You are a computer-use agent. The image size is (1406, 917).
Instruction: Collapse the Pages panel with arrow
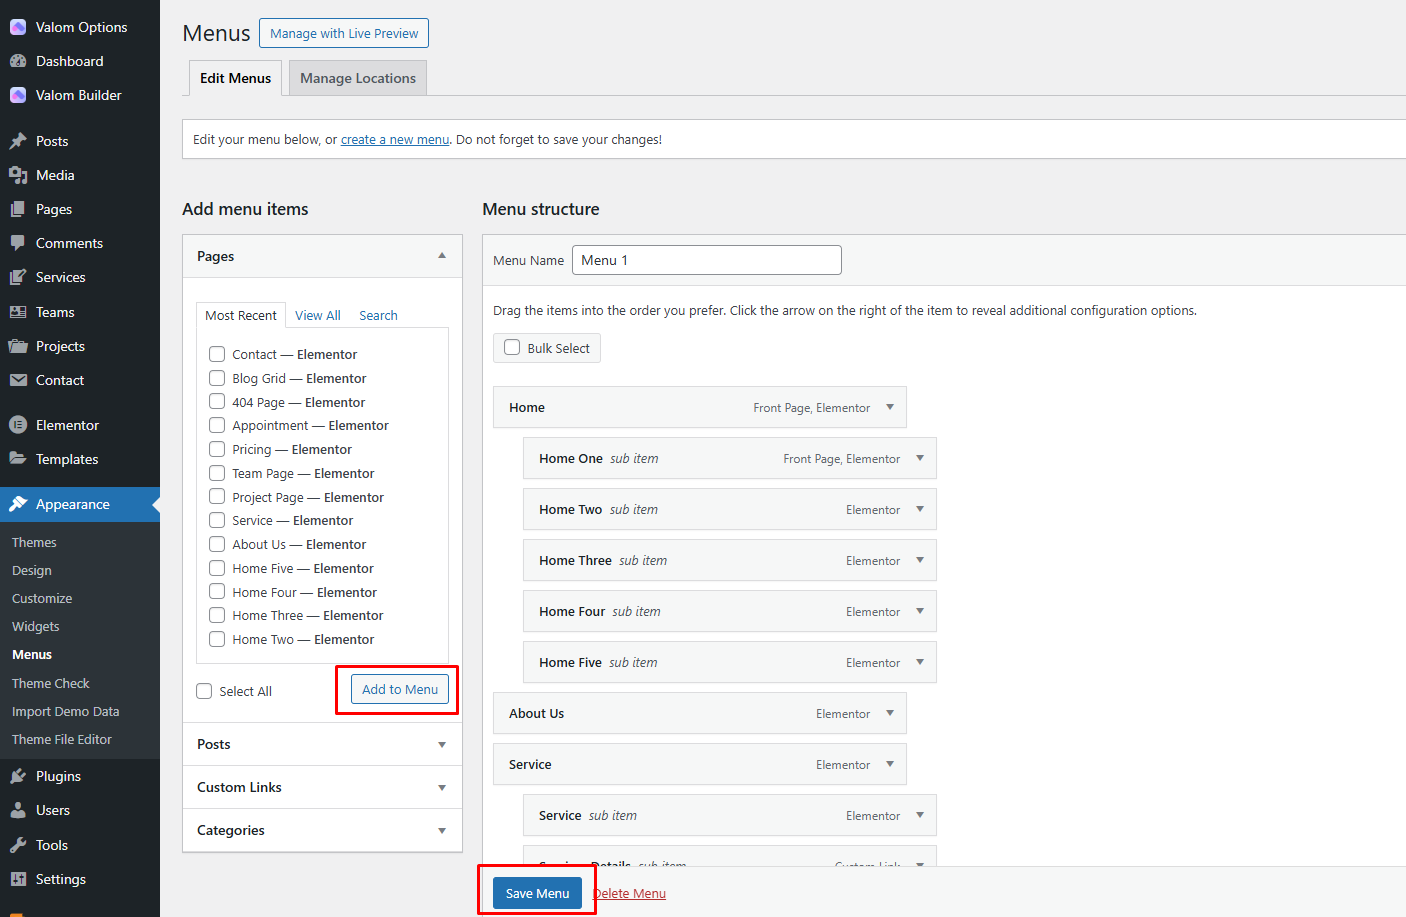click(x=441, y=256)
